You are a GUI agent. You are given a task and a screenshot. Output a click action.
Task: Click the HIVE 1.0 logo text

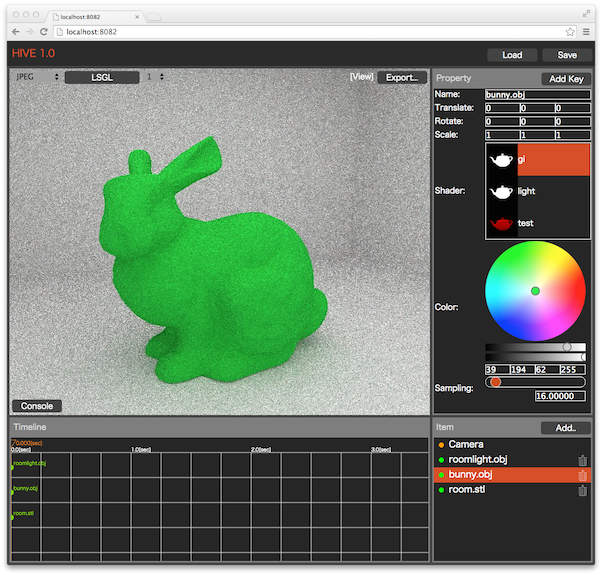click(x=33, y=53)
